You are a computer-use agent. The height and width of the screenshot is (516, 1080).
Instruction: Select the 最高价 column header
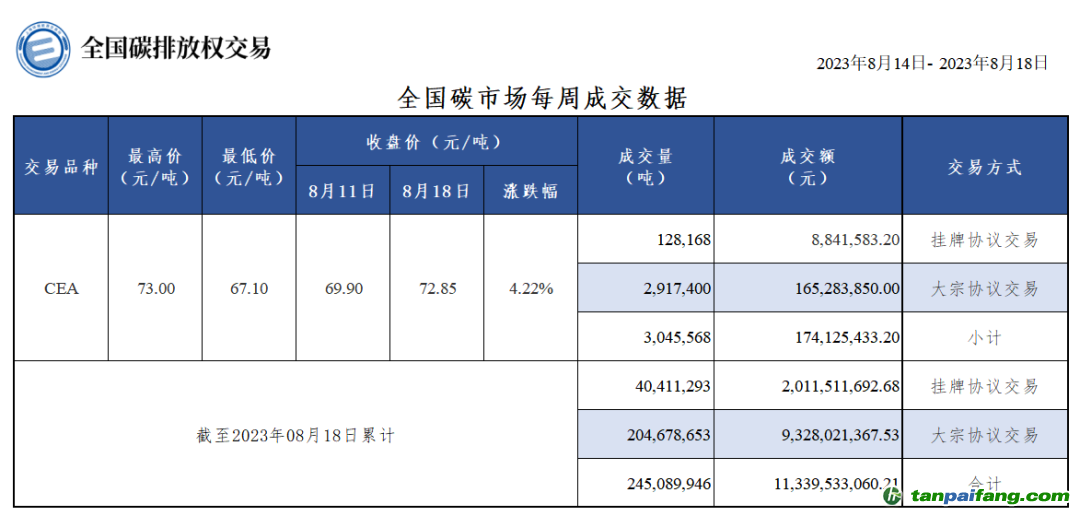(155, 167)
